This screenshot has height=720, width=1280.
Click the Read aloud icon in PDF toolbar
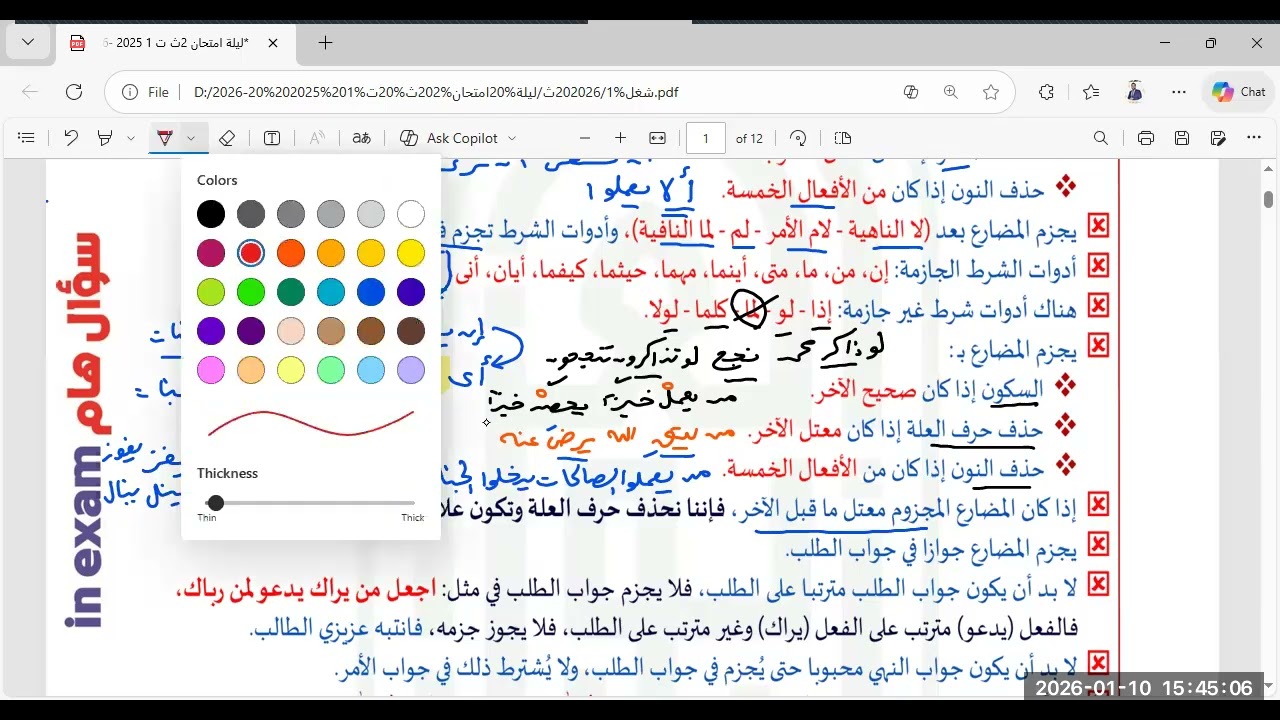pyautogui.click(x=317, y=138)
